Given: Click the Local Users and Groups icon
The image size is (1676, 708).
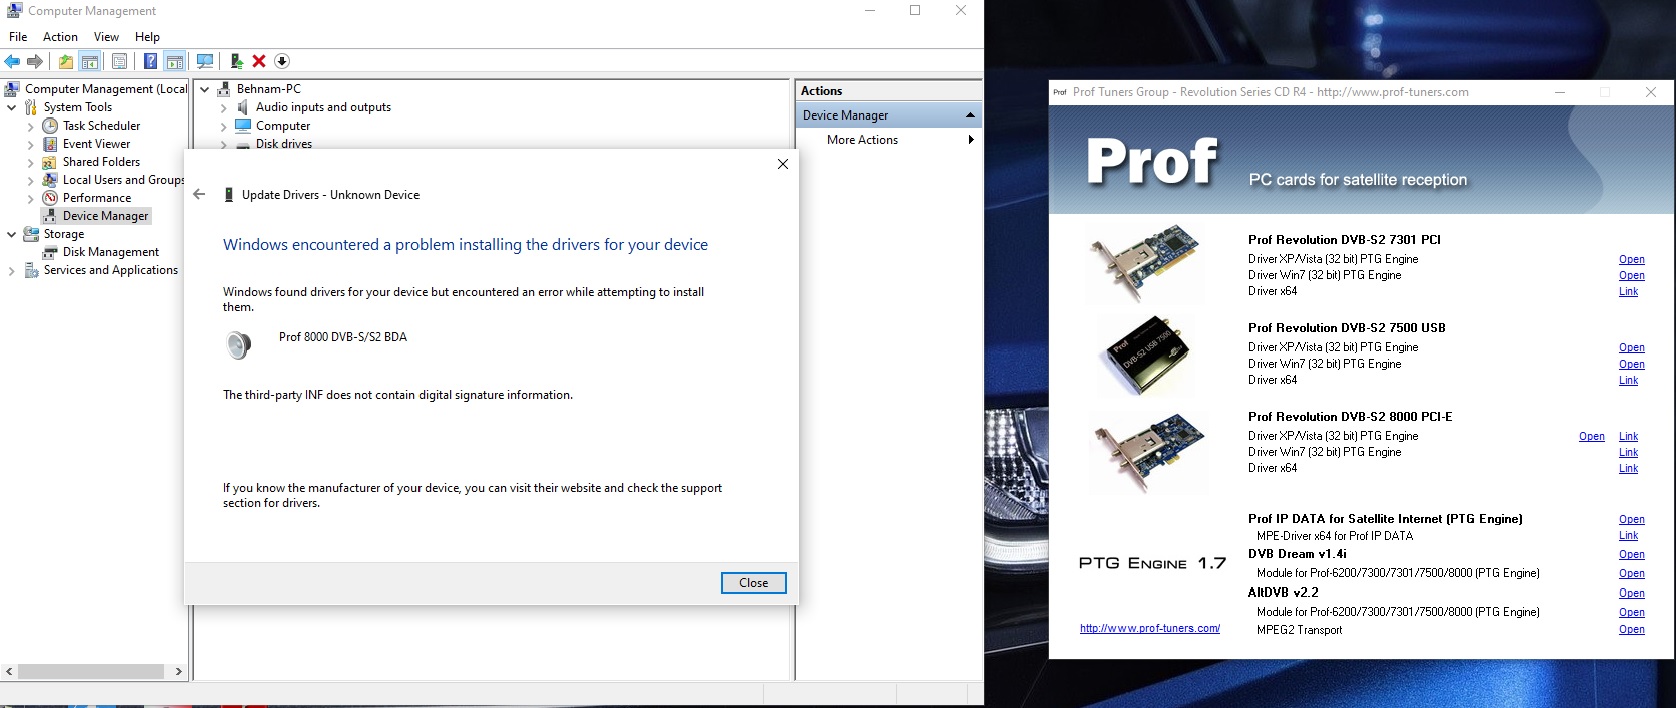Looking at the screenshot, I should 50,180.
